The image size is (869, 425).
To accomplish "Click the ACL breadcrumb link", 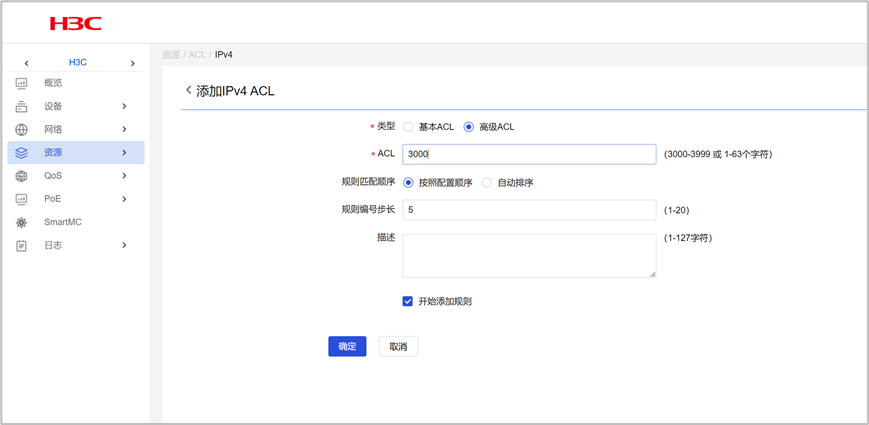I will point(197,54).
